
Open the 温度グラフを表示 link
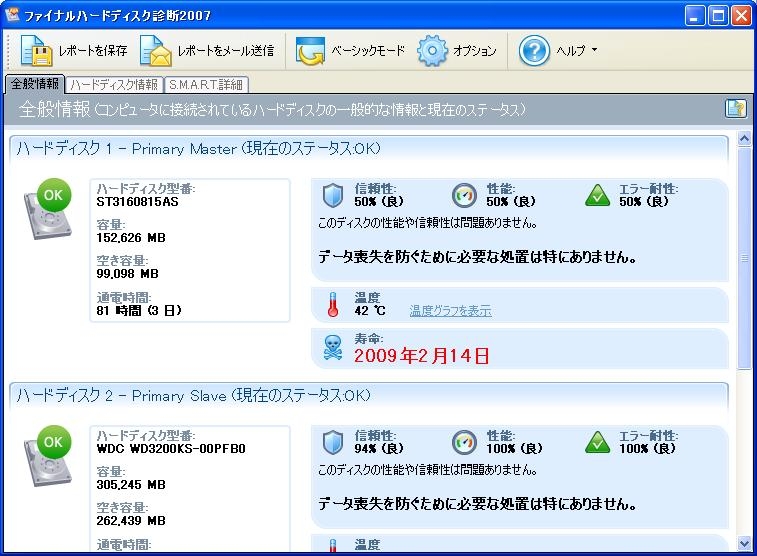pyautogui.click(x=450, y=311)
